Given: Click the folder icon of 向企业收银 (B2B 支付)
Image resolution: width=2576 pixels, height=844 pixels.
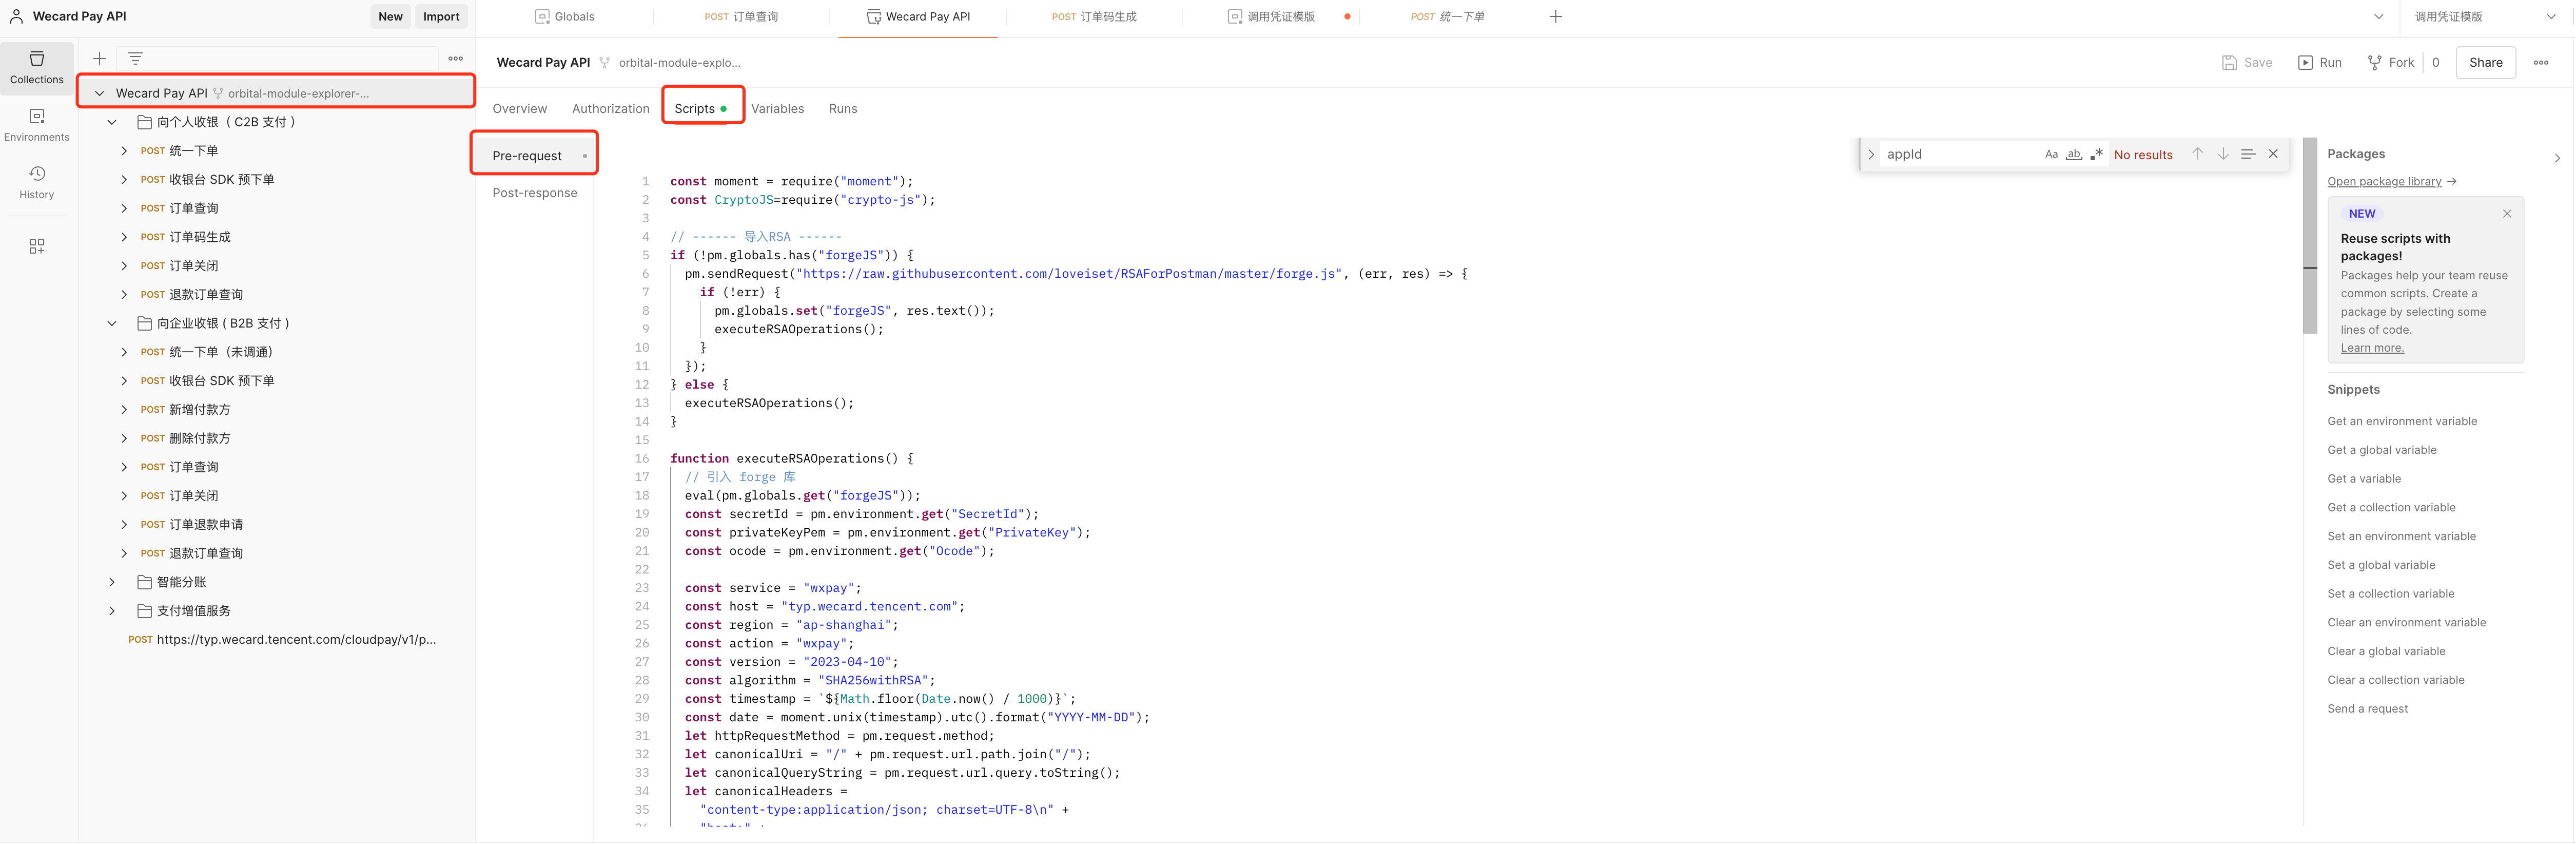Looking at the screenshot, I should [144, 323].
